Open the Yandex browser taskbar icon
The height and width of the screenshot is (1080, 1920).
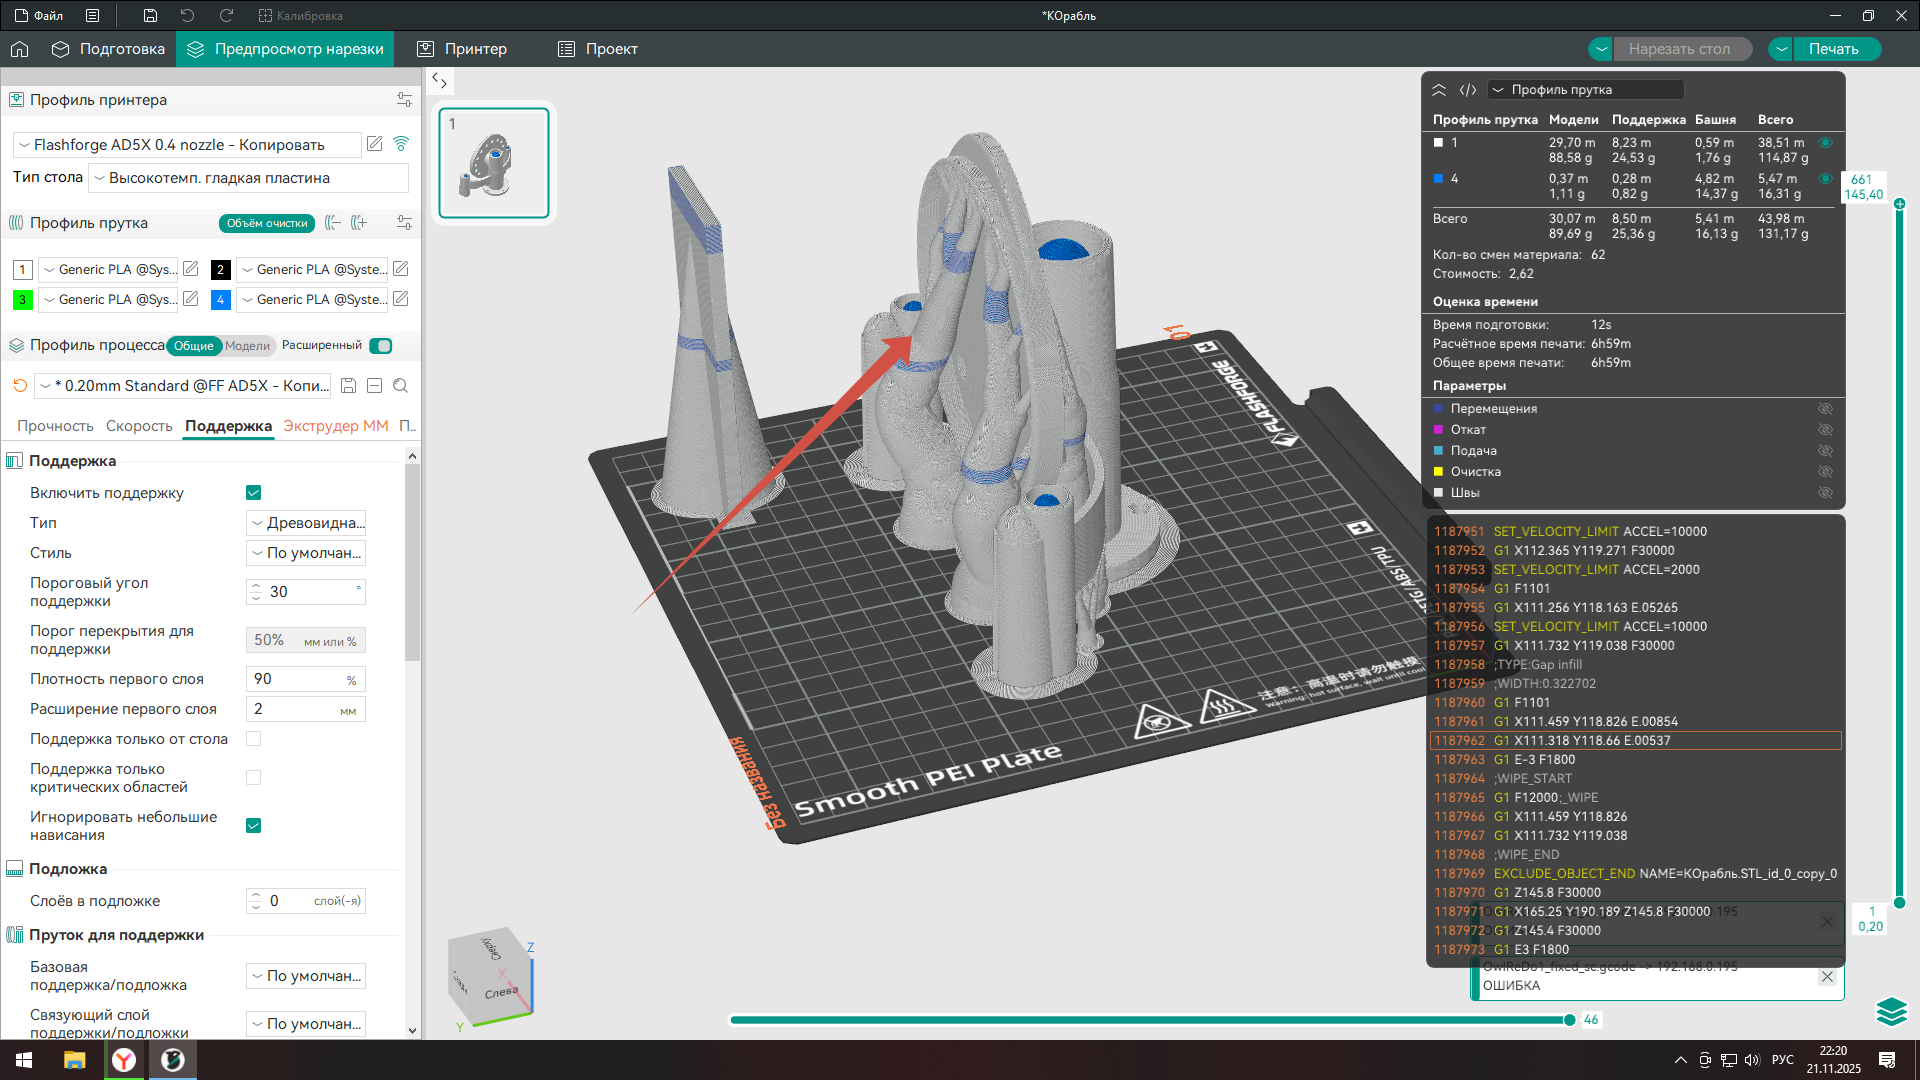[x=124, y=1060]
